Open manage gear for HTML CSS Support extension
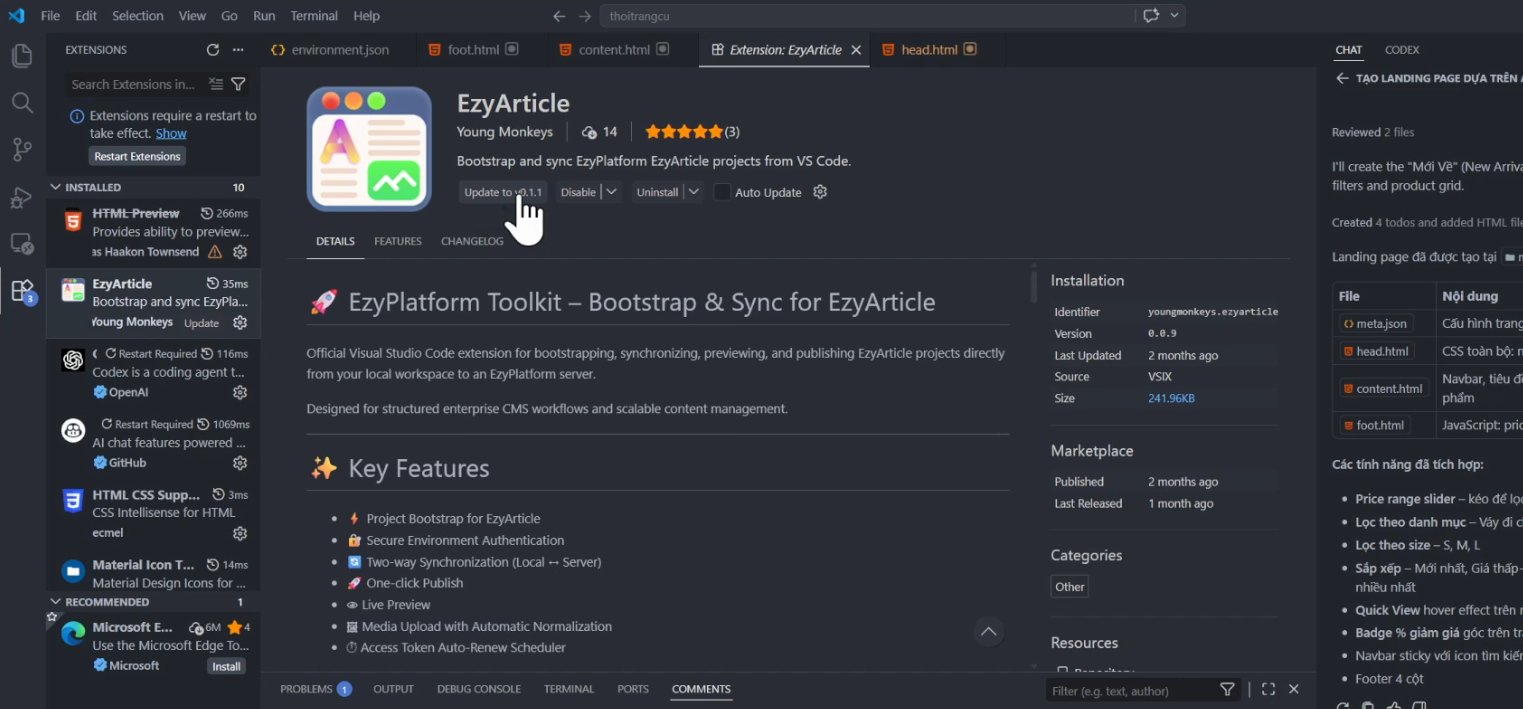 click(240, 533)
